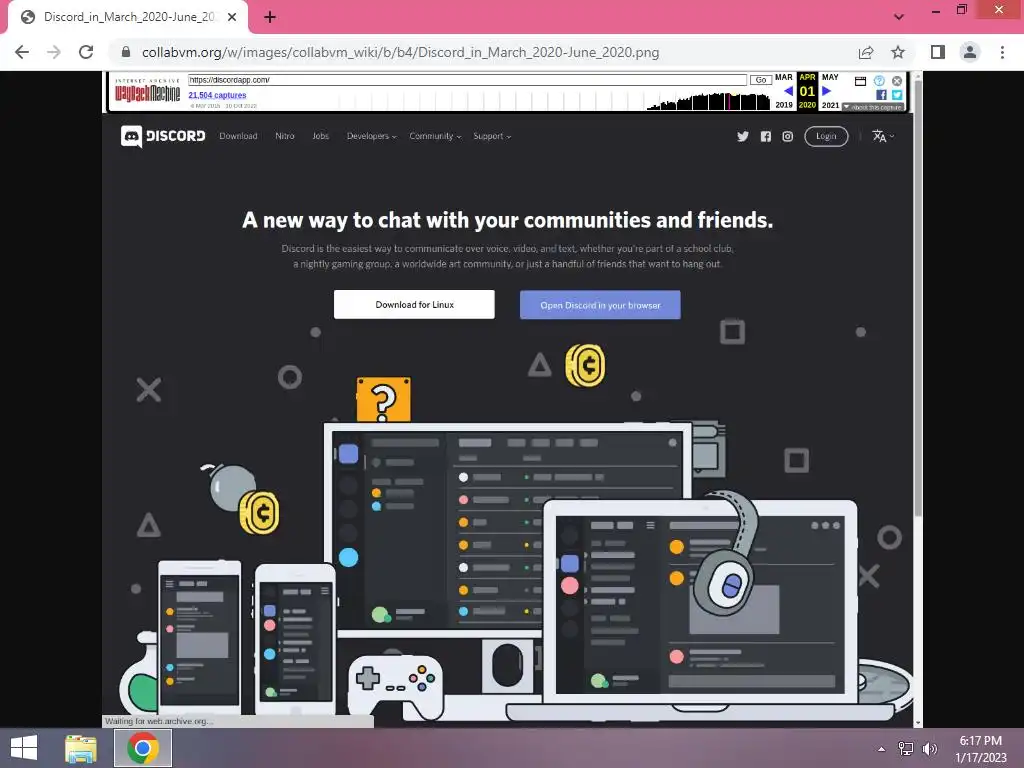Open the Windows Start button
1024x768 pixels.
coord(24,748)
